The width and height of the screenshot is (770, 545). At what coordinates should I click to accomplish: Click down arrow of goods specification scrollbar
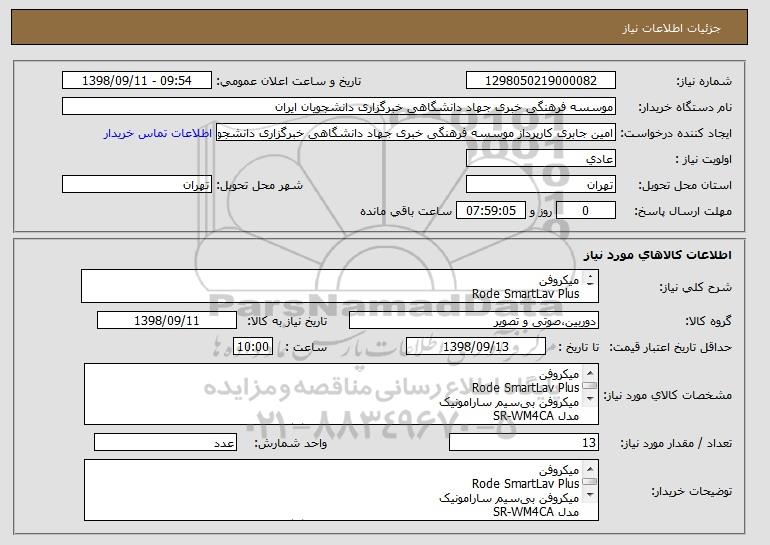tap(590, 398)
